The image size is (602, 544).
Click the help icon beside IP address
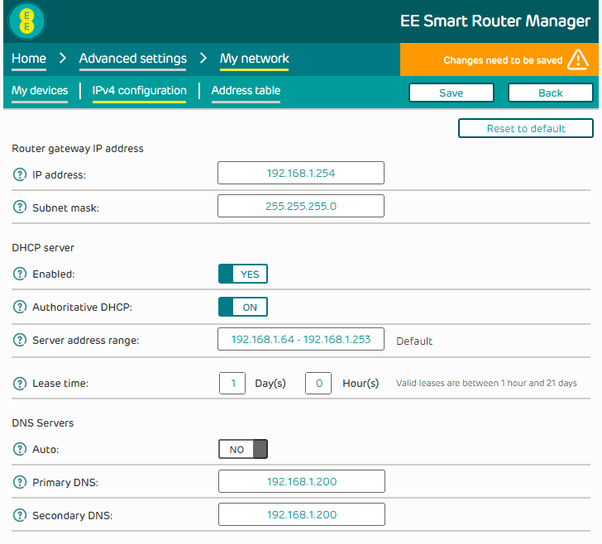20,174
